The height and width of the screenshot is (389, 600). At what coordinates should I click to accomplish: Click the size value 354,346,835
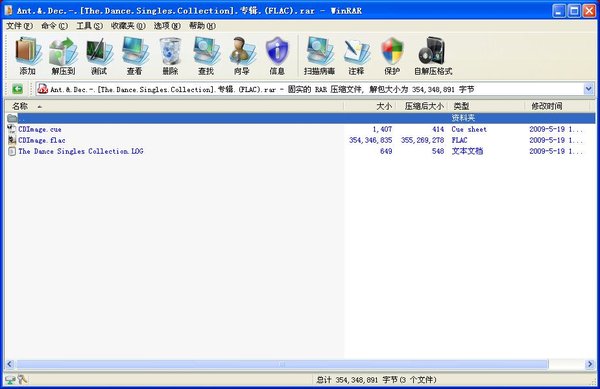[x=370, y=140]
